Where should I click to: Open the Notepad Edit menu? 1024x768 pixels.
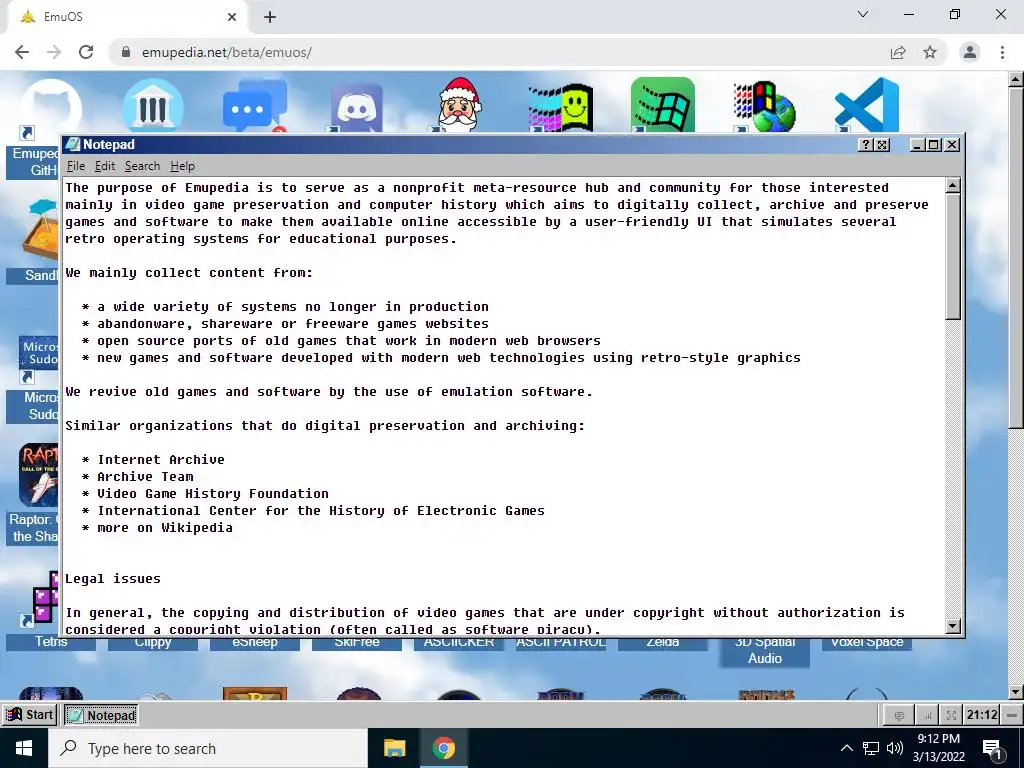tap(104, 166)
